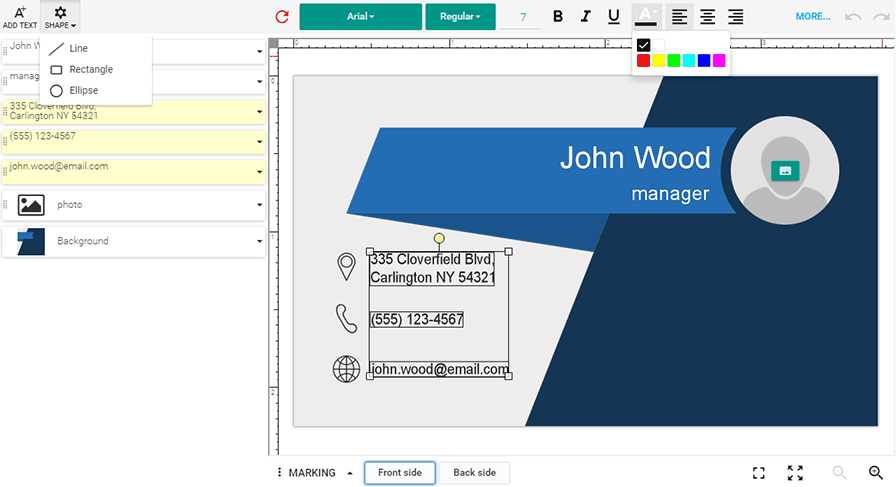Select the blue color swatch

tap(704, 61)
